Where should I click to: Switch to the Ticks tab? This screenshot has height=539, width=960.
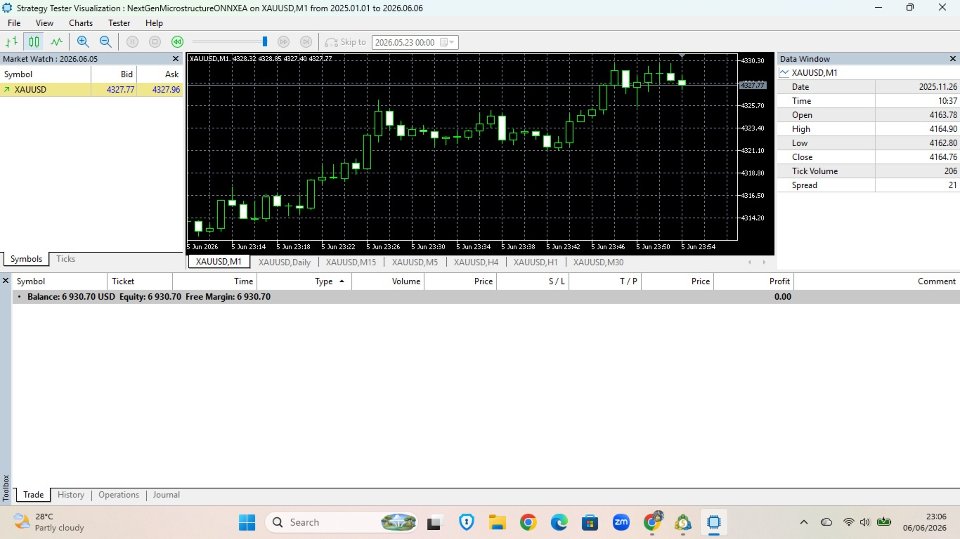66,259
